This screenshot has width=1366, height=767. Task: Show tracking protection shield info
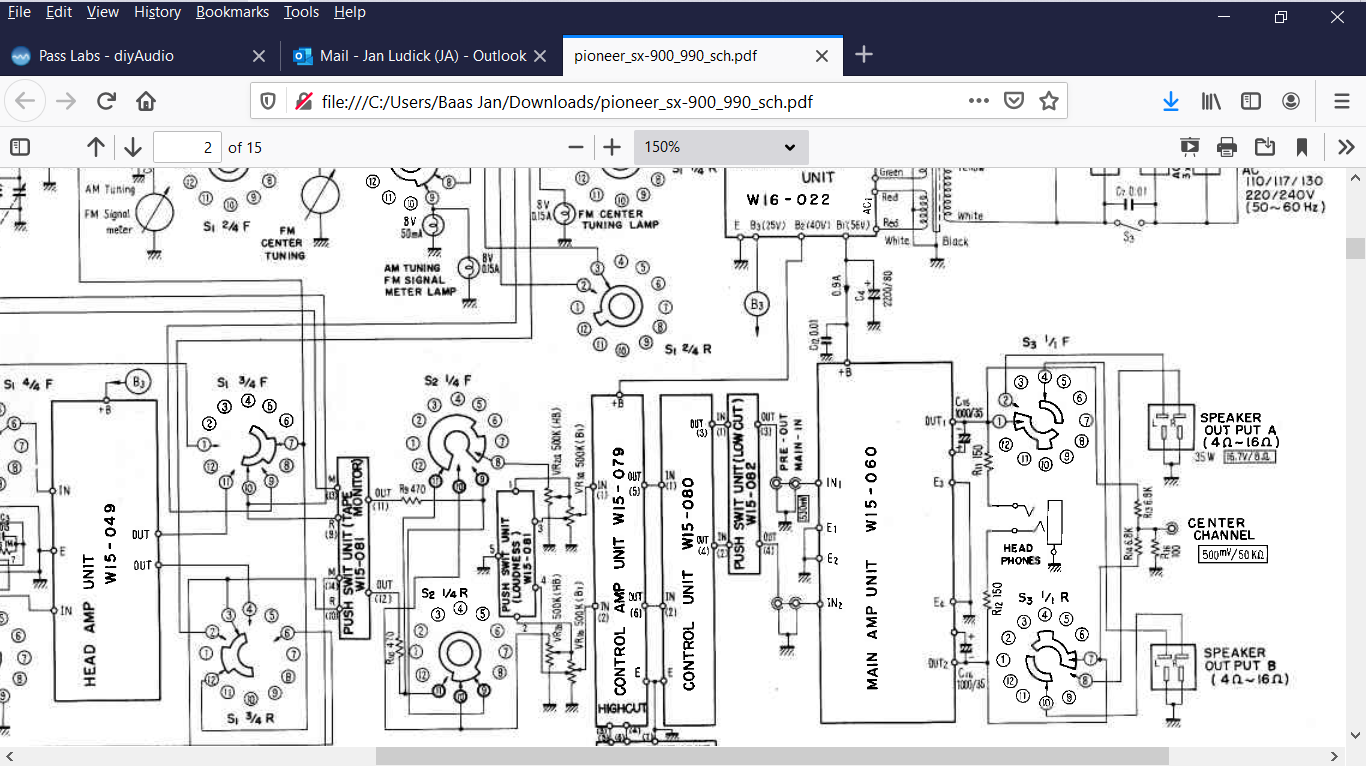pyautogui.click(x=268, y=101)
